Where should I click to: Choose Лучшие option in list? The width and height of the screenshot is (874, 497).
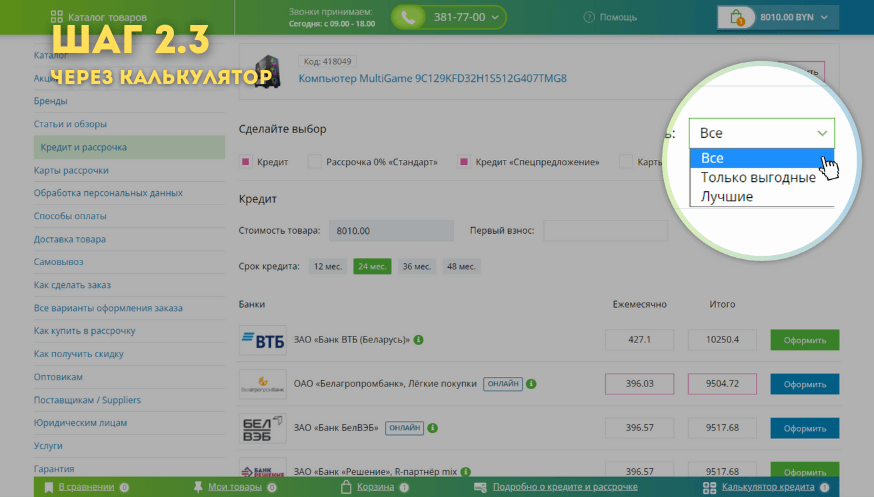pyautogui.click(x=761, y=197)
